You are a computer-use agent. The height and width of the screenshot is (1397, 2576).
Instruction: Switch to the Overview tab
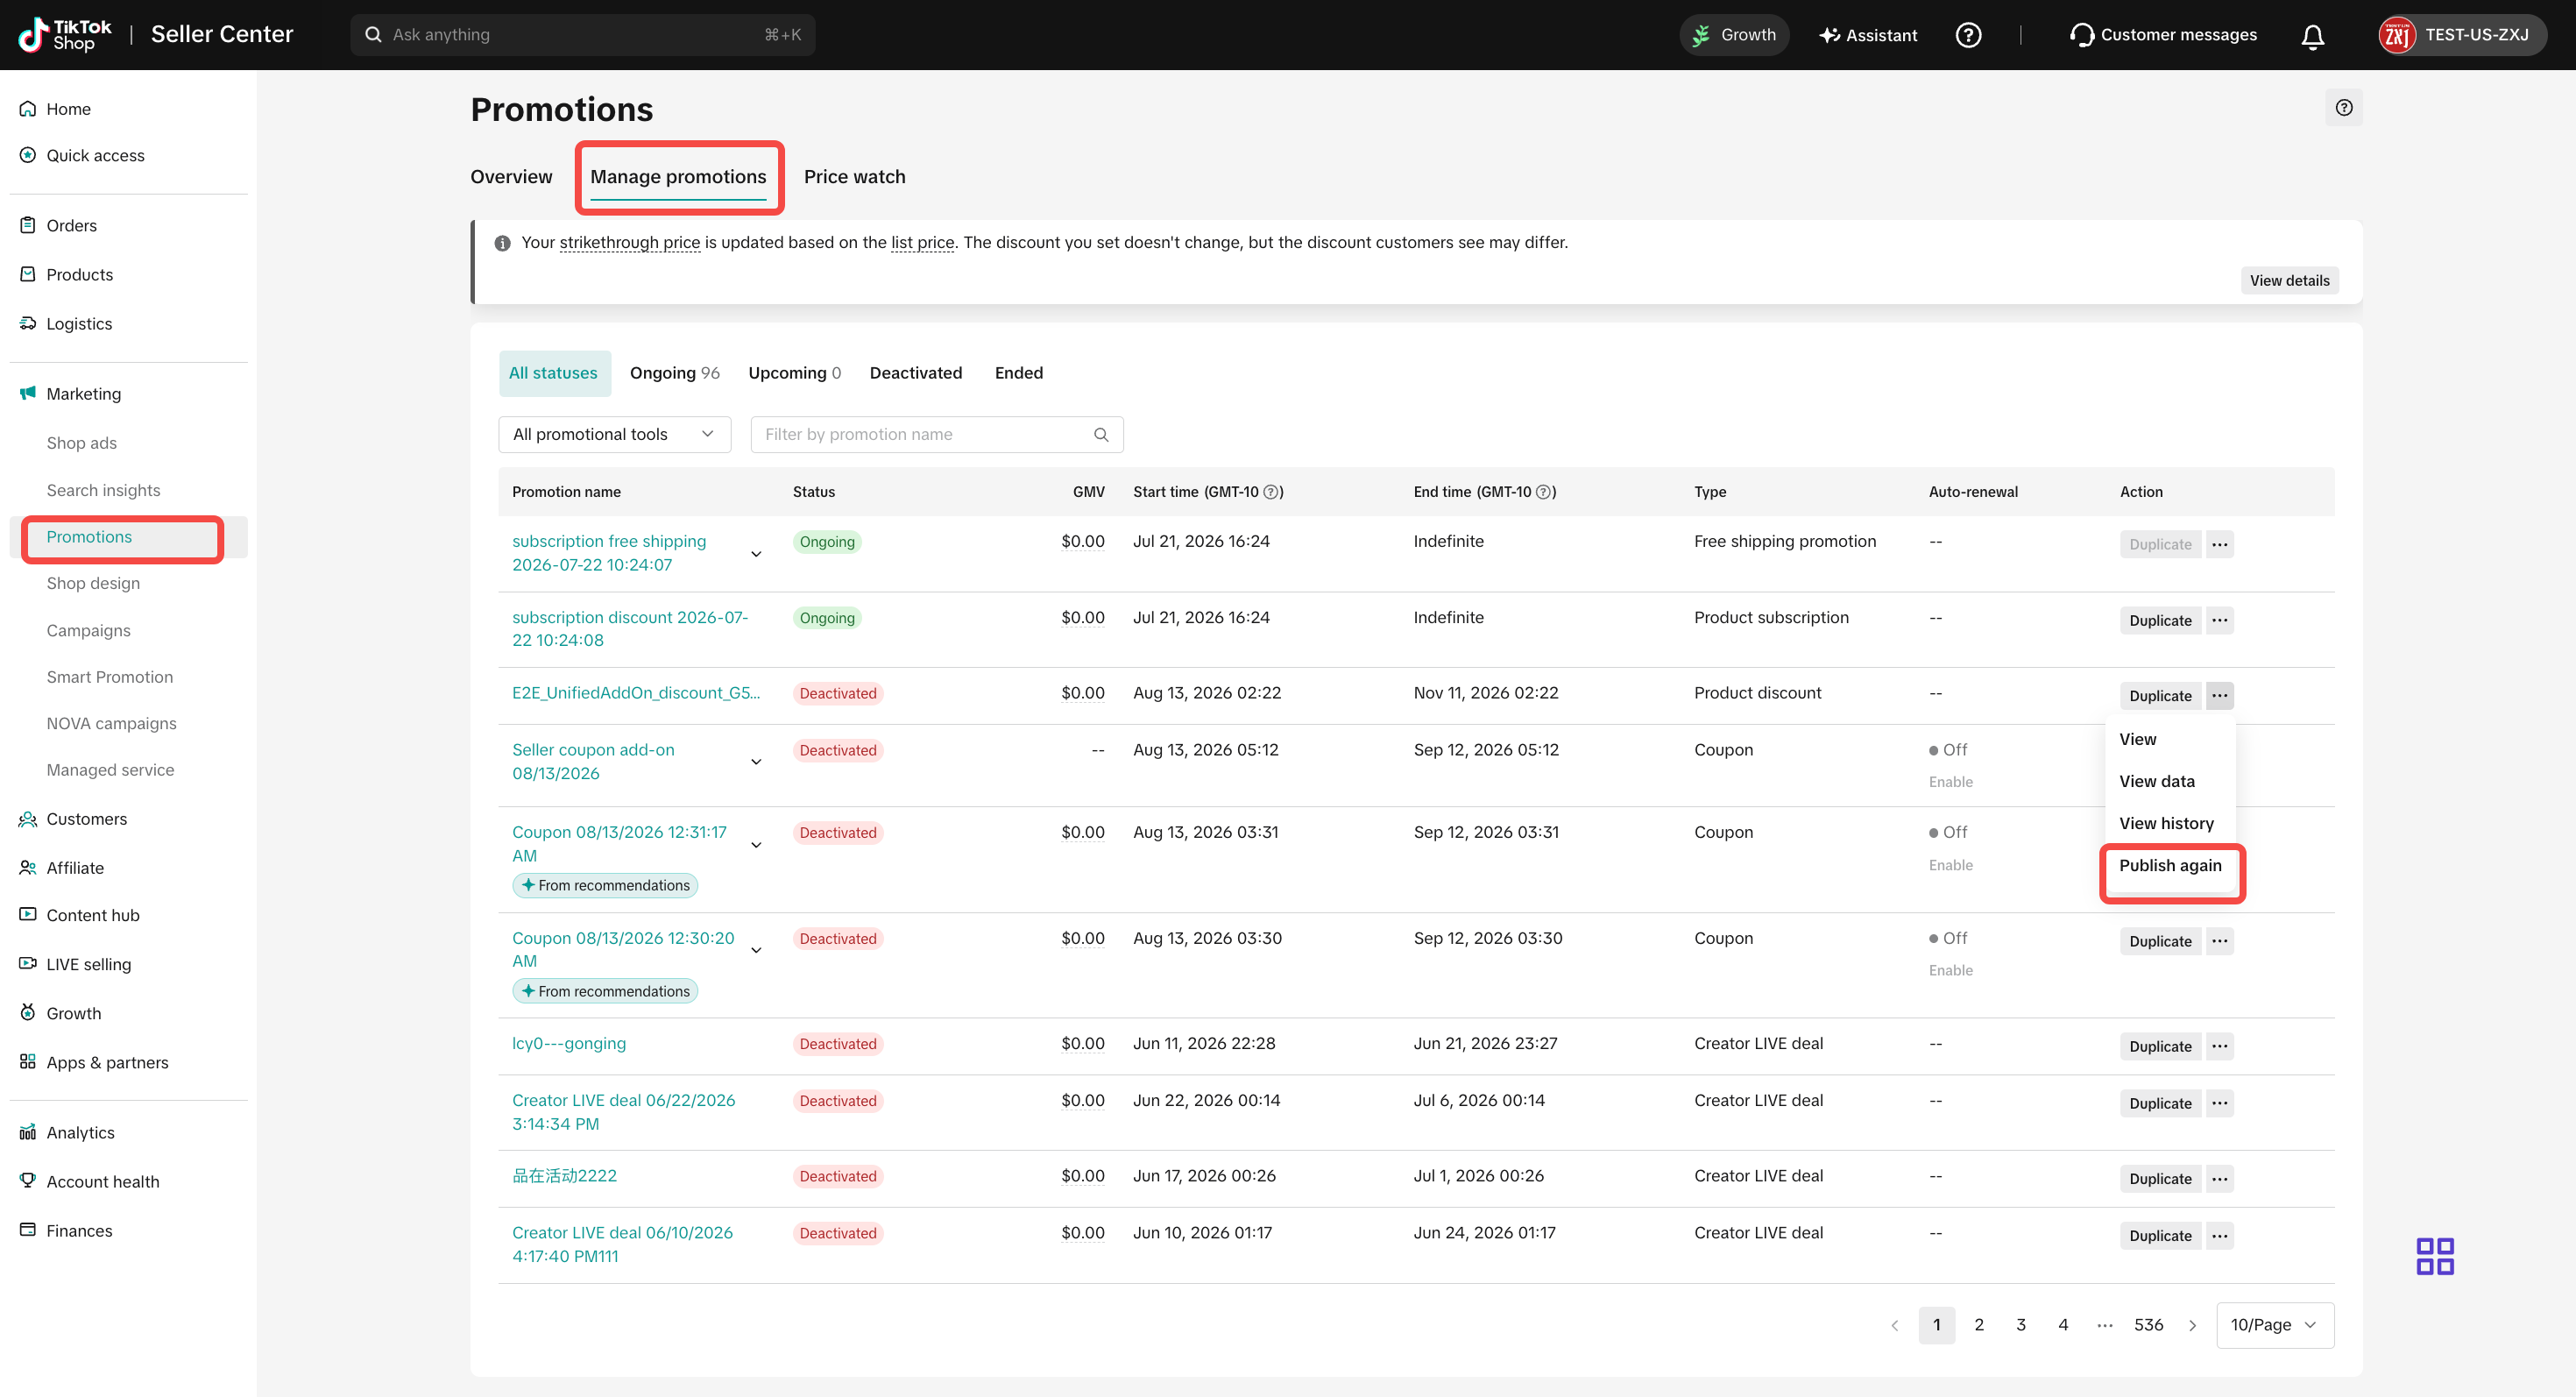click(x=511, y=177)
